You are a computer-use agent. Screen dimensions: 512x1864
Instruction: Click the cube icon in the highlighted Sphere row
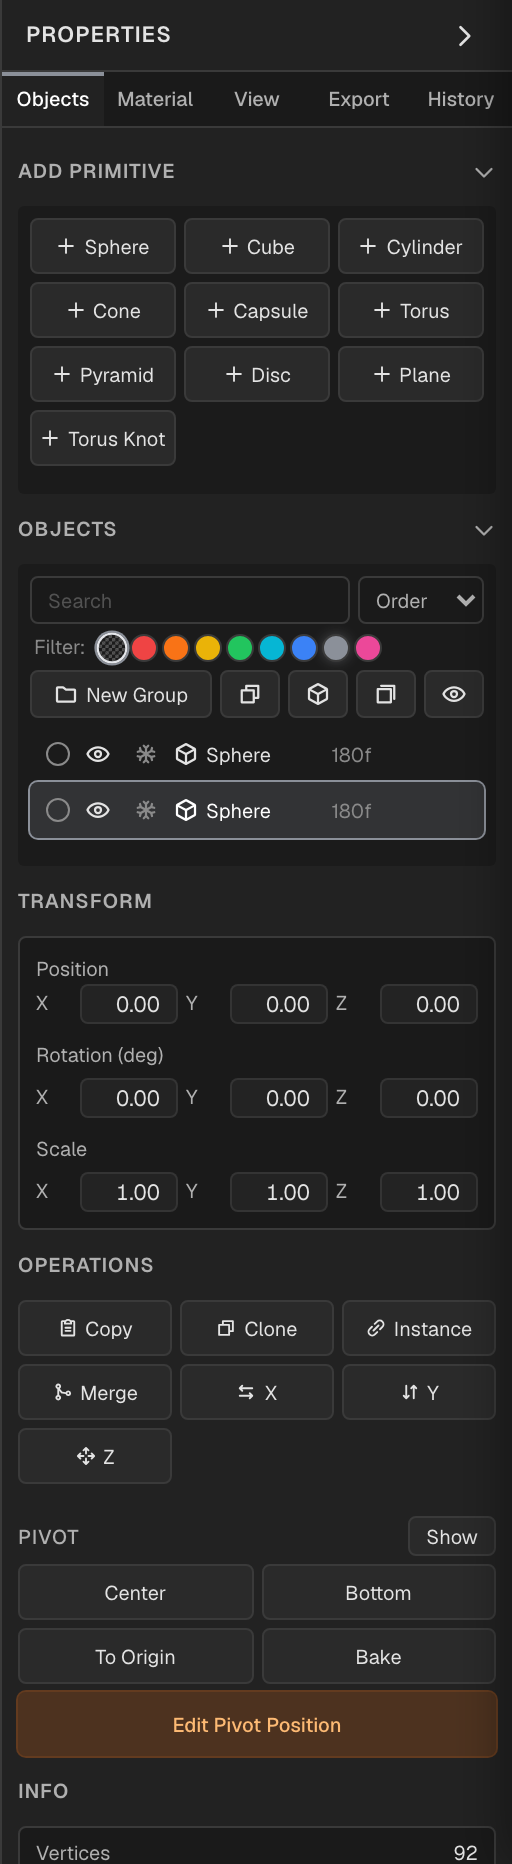186,810
